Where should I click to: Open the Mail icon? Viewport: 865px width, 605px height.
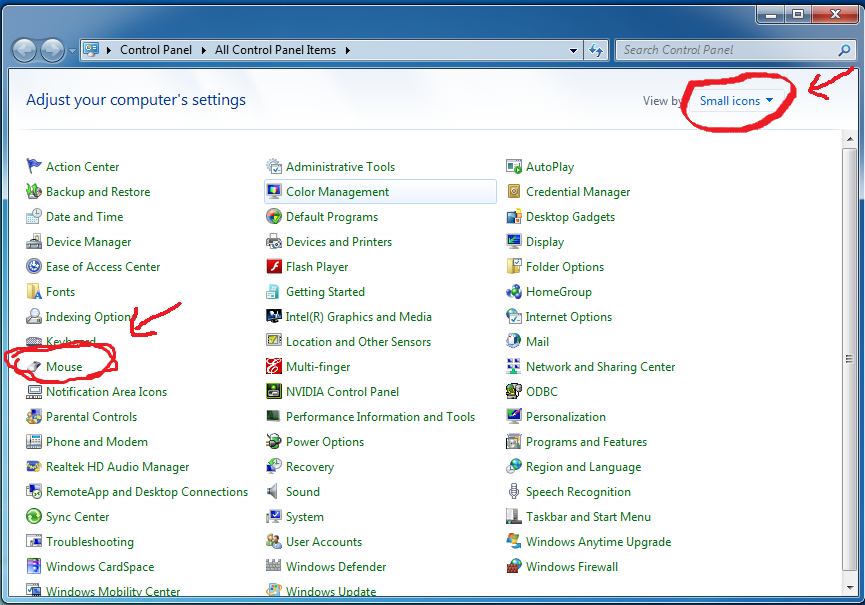(514, 341)
